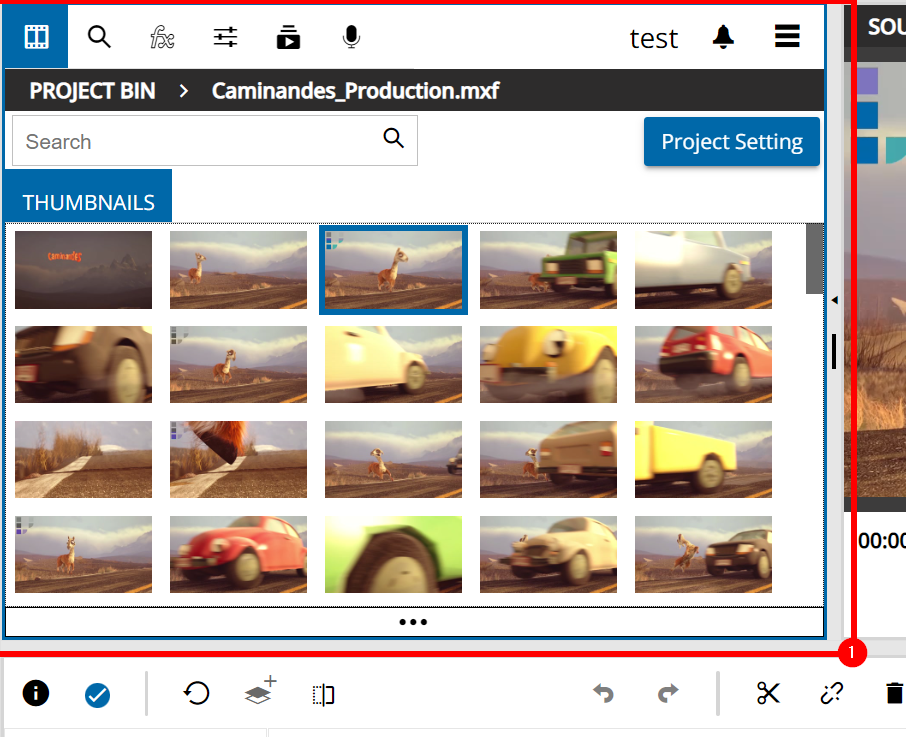
Task: Open the project bin filmstrip panel
Action: pos(36,37)
